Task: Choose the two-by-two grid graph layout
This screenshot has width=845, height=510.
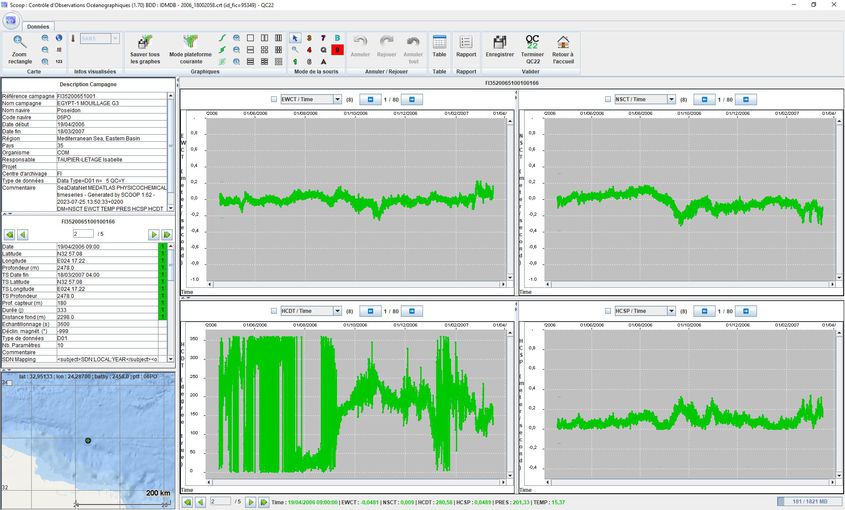Action: tap(264, 50)
